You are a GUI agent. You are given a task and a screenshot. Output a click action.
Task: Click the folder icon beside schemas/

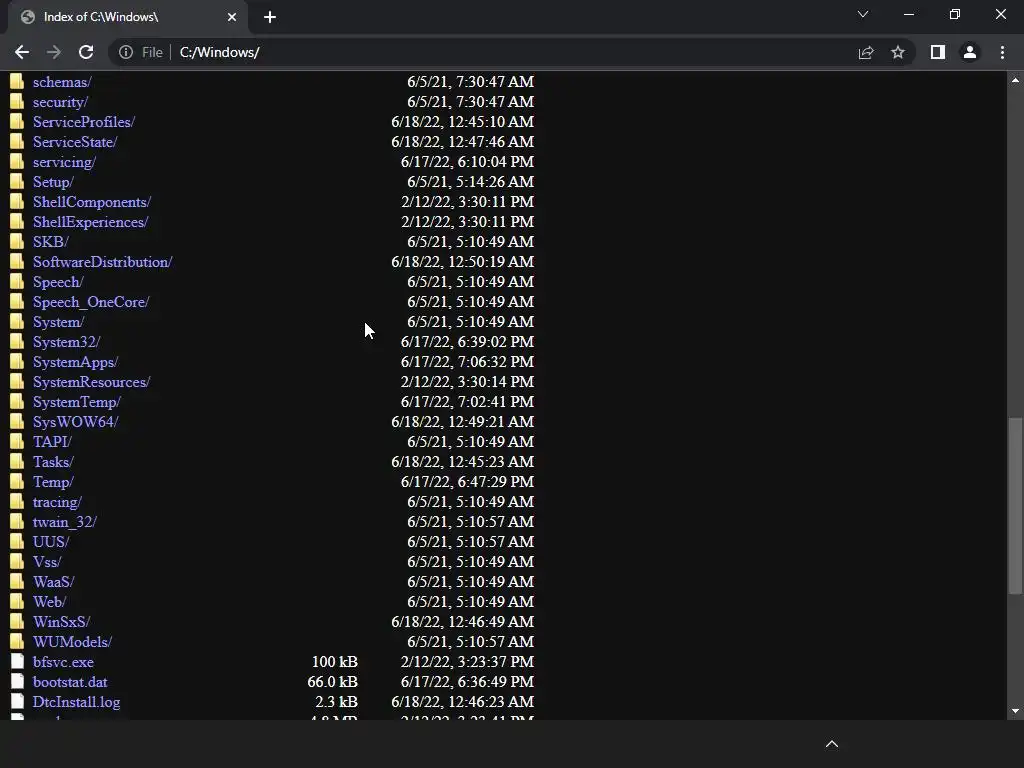pyautogui.click(x=17, y=81)
